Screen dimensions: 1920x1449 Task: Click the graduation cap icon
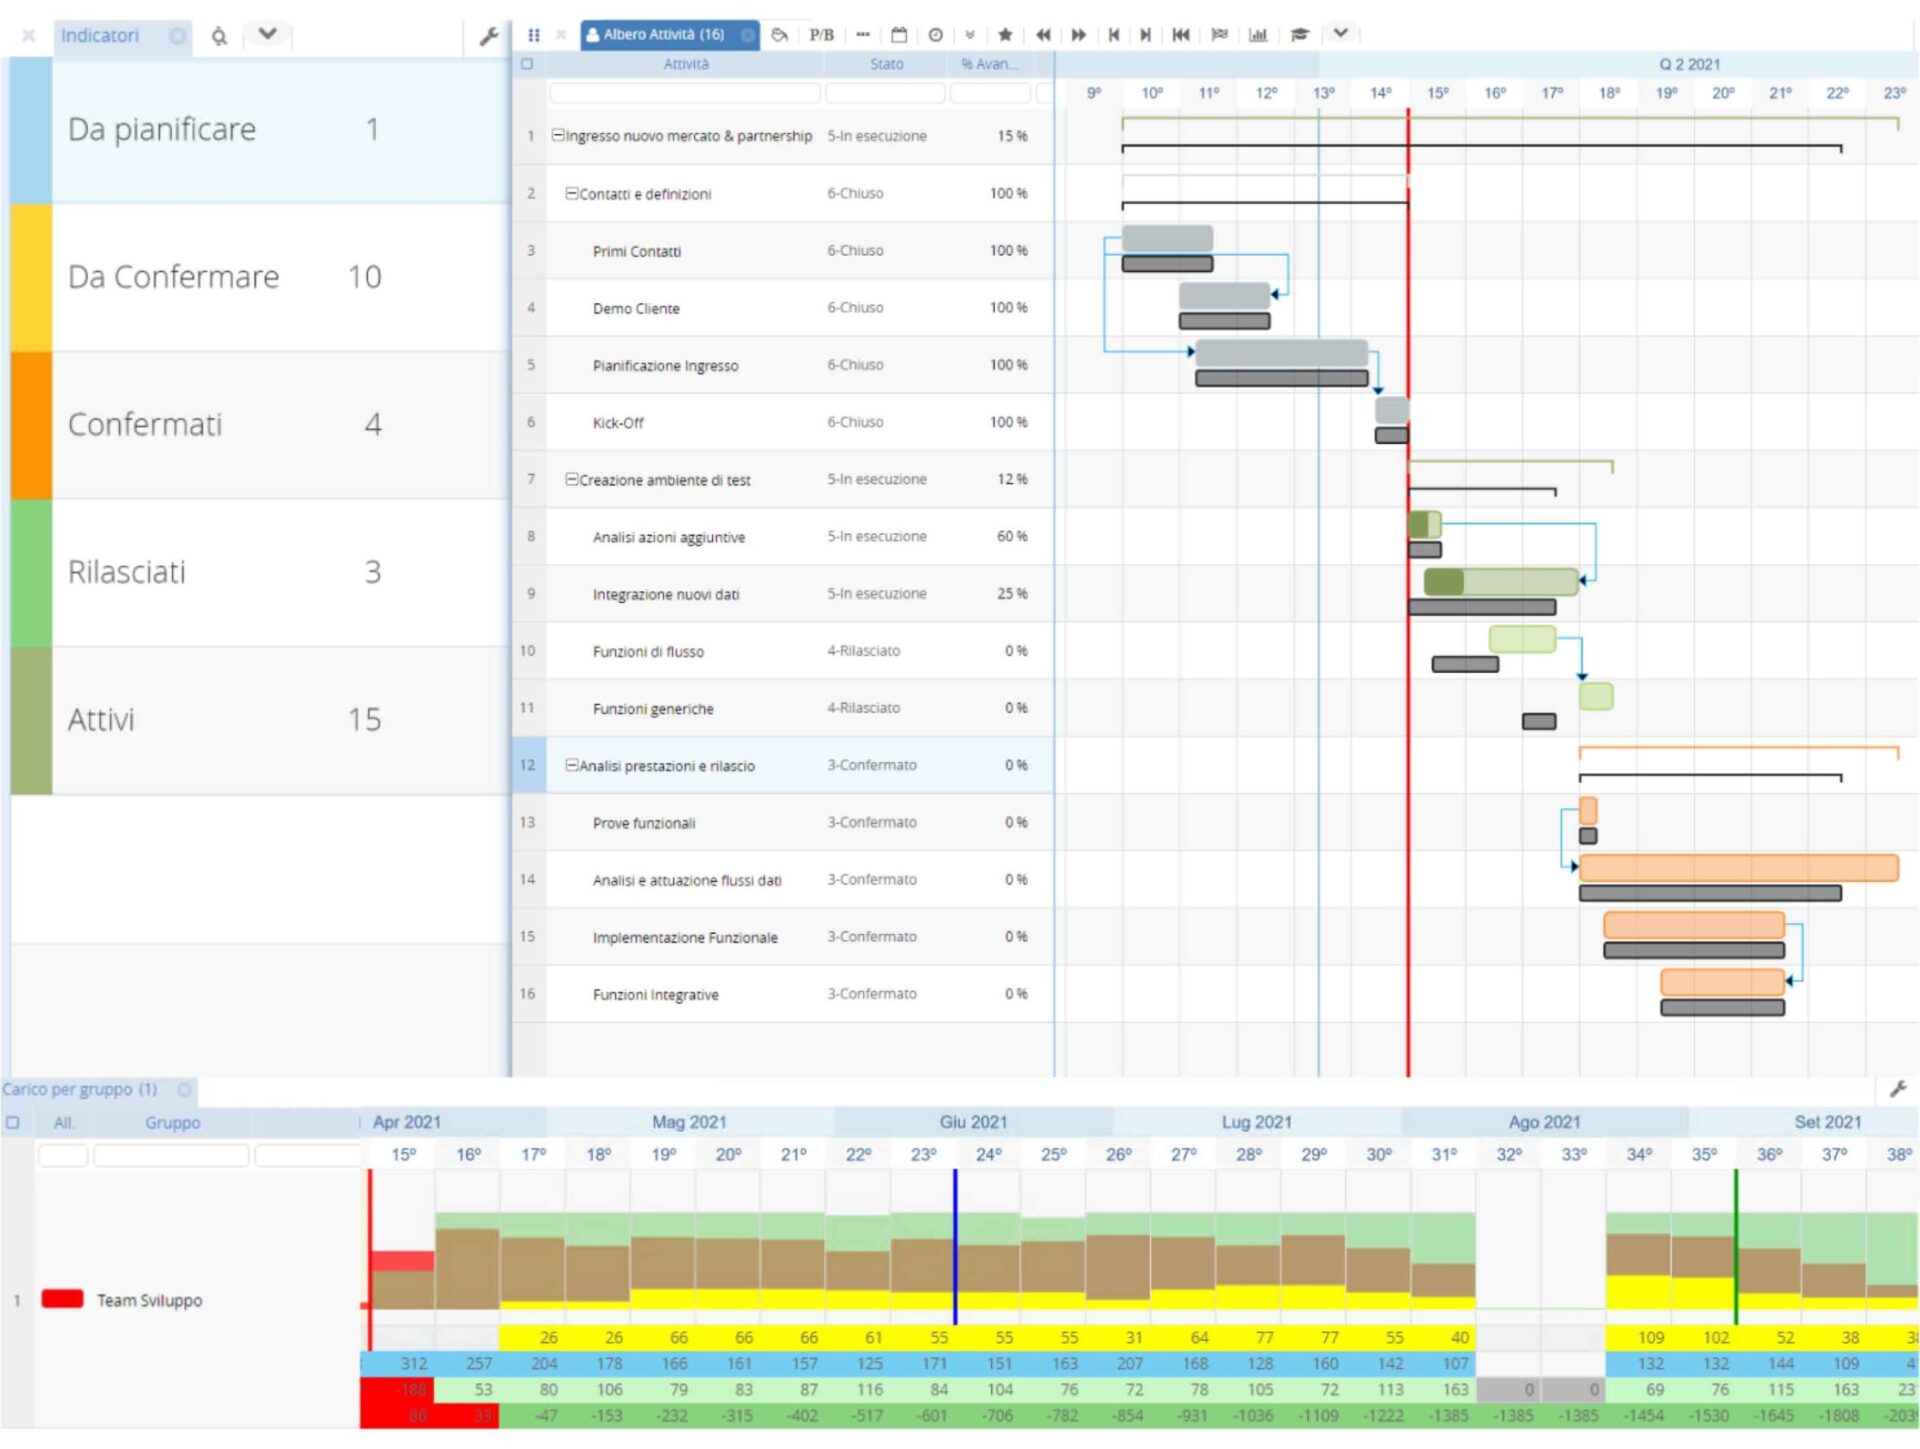click(x=1299, y=35)
